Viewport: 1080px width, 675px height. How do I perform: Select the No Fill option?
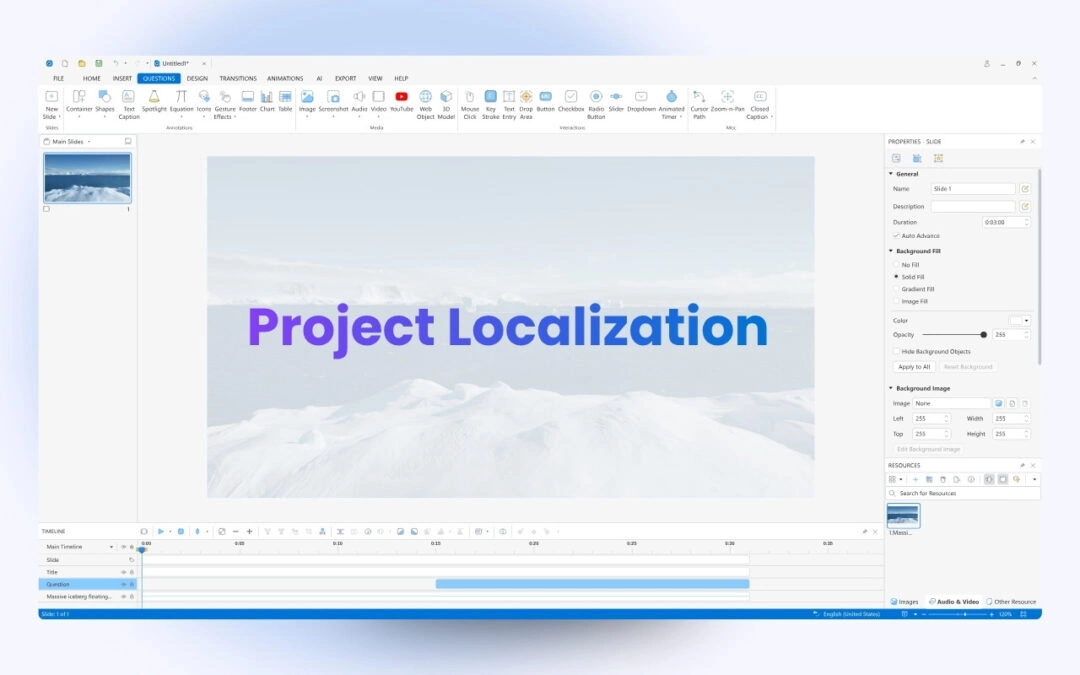(896, 264)
